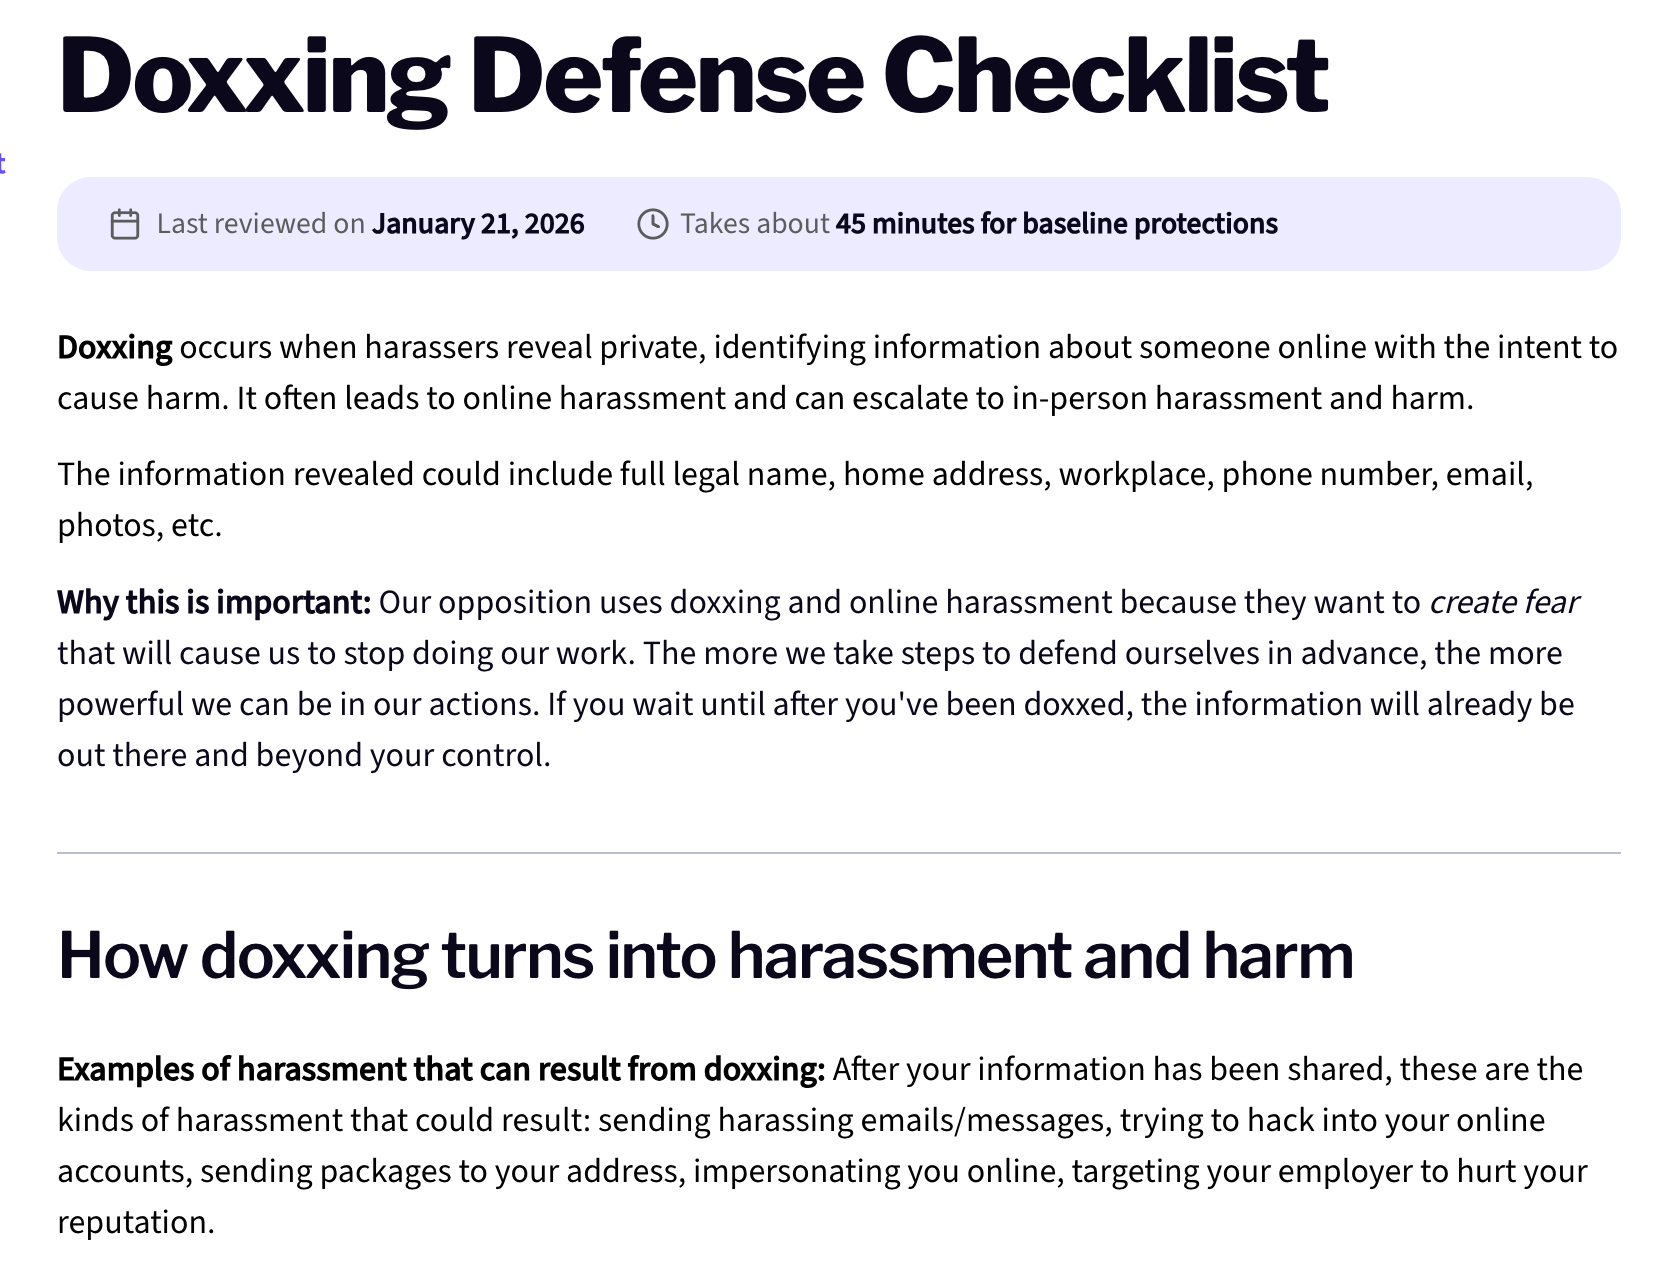Select the January 21, 2026 review date
1670x1276 pixels.
tap(478, 224)
